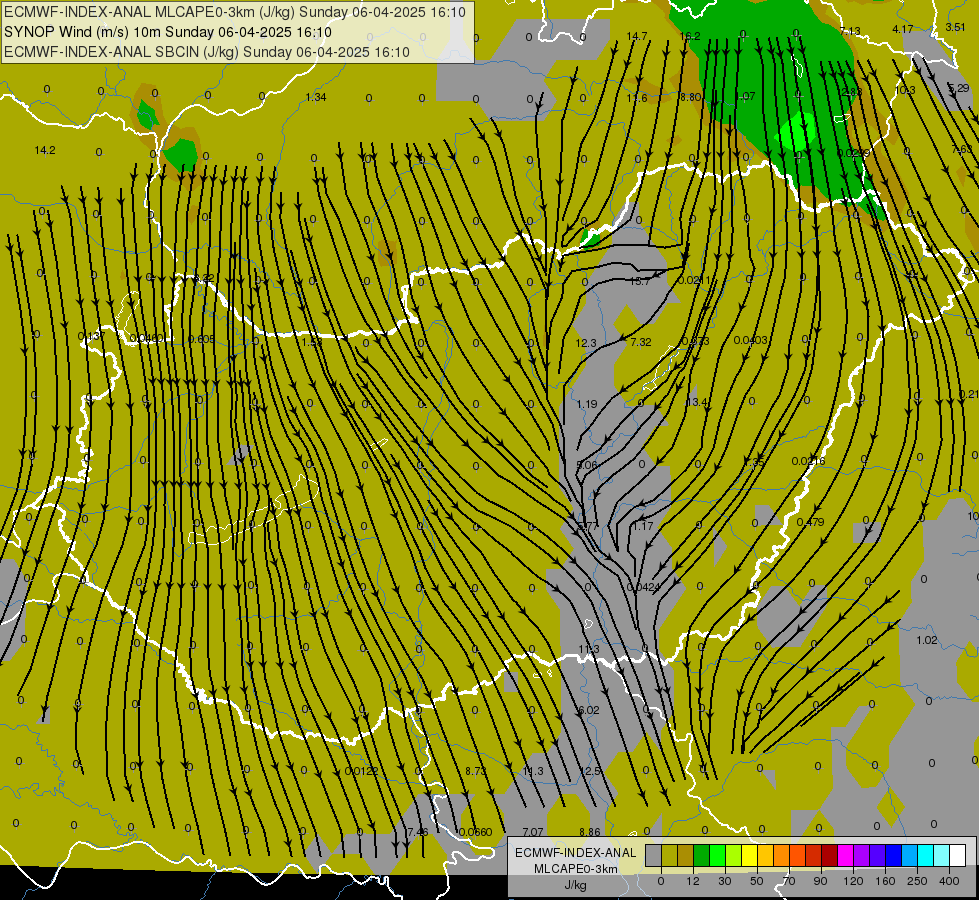Image resolution: width=979 pixels, height=900 pixels.
Task: Click the map value 6.02
Action: pyautogui.click(x=589, y=710)
